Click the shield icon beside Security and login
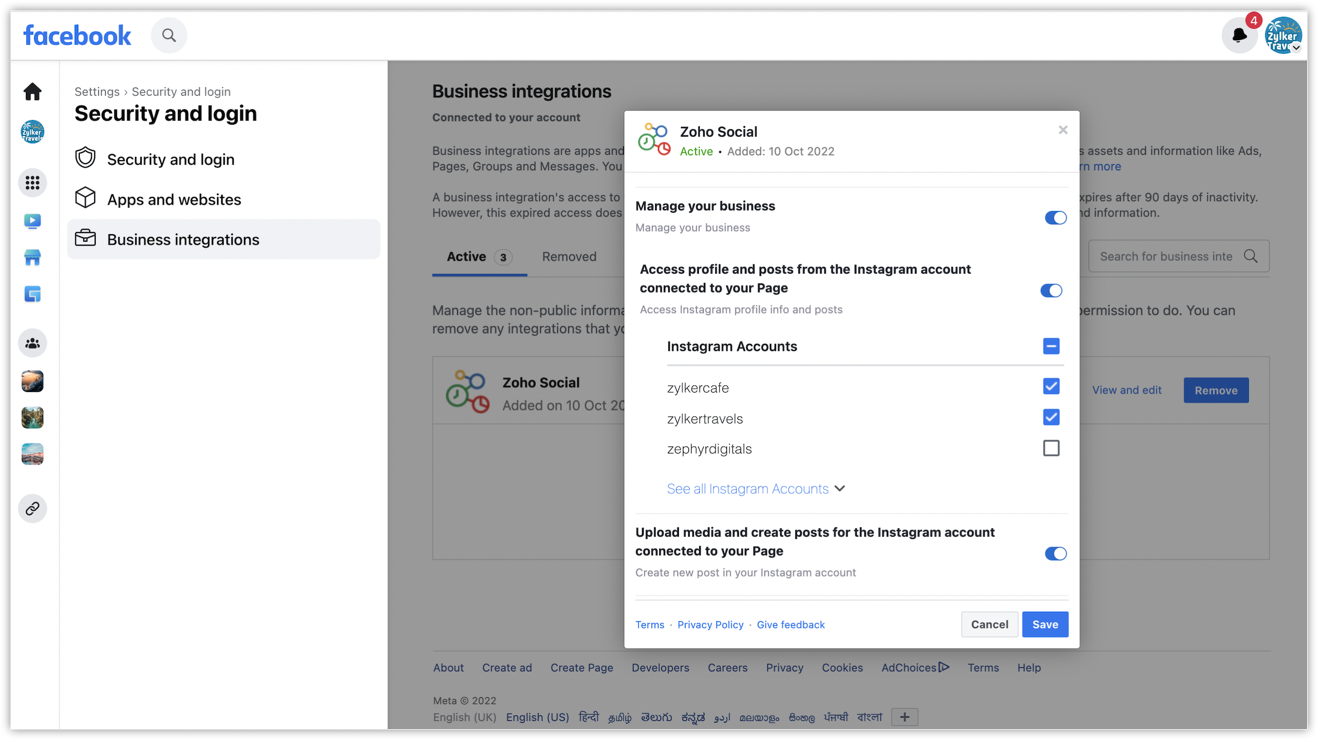Viewport: 1318px width, 740px height. [86, 158]
